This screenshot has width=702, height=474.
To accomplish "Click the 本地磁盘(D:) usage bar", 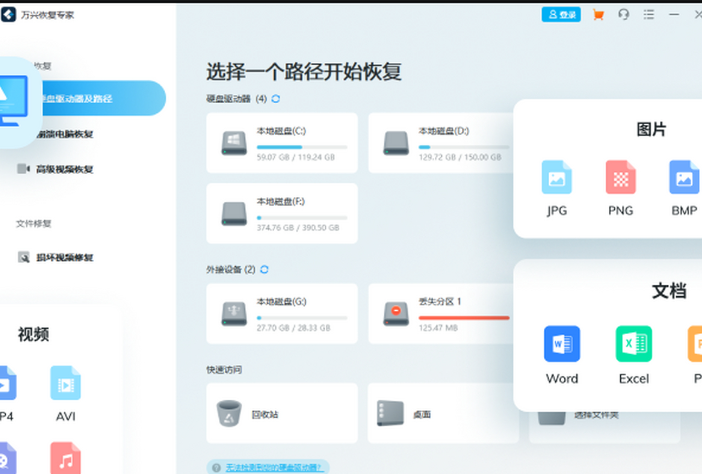I will tap(464, 147).
